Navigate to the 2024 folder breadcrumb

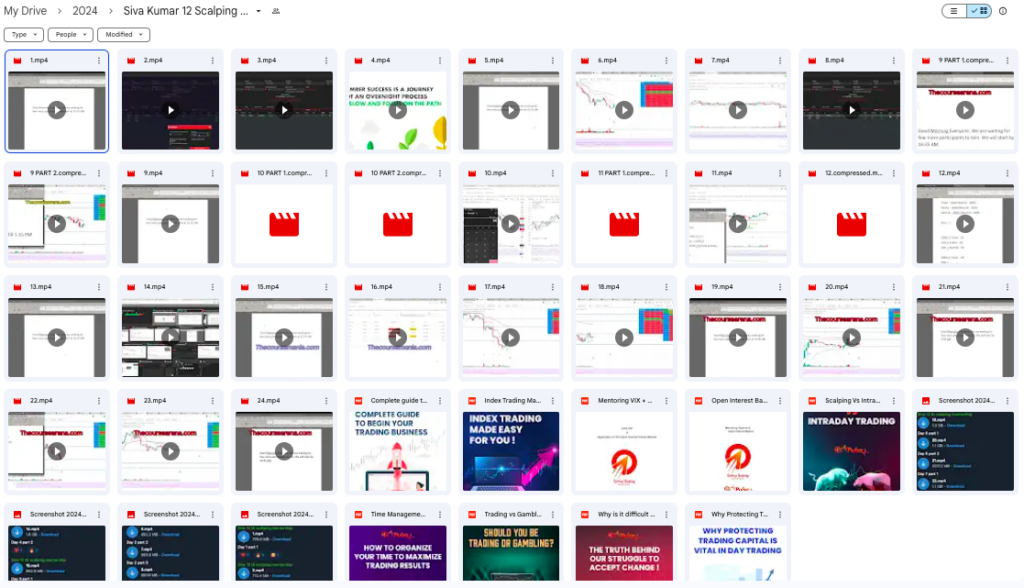(85, 11)
